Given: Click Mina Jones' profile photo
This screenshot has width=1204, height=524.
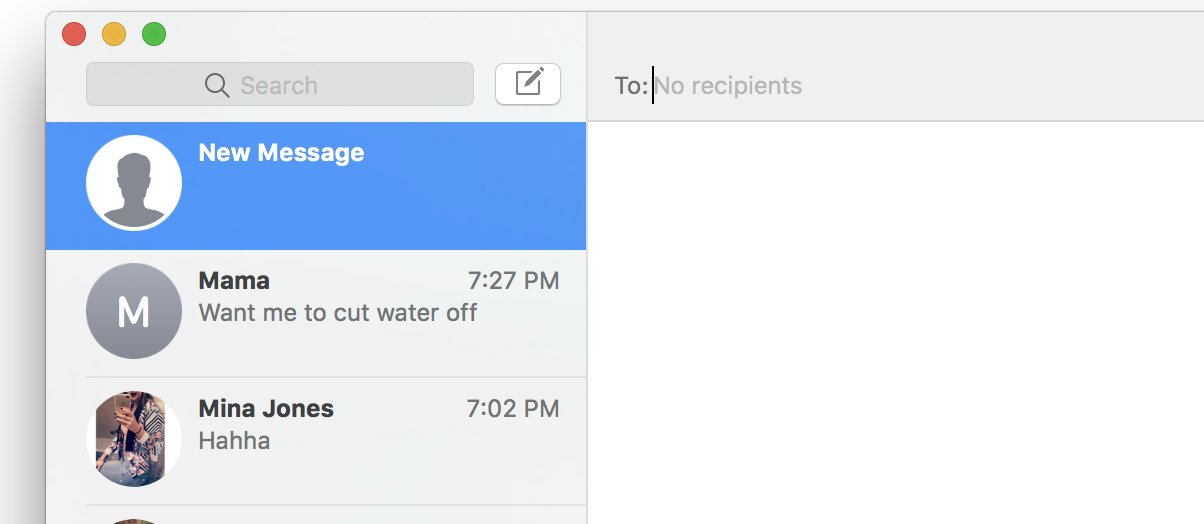Looking at the screenshot, I should (x=134, y=439).
